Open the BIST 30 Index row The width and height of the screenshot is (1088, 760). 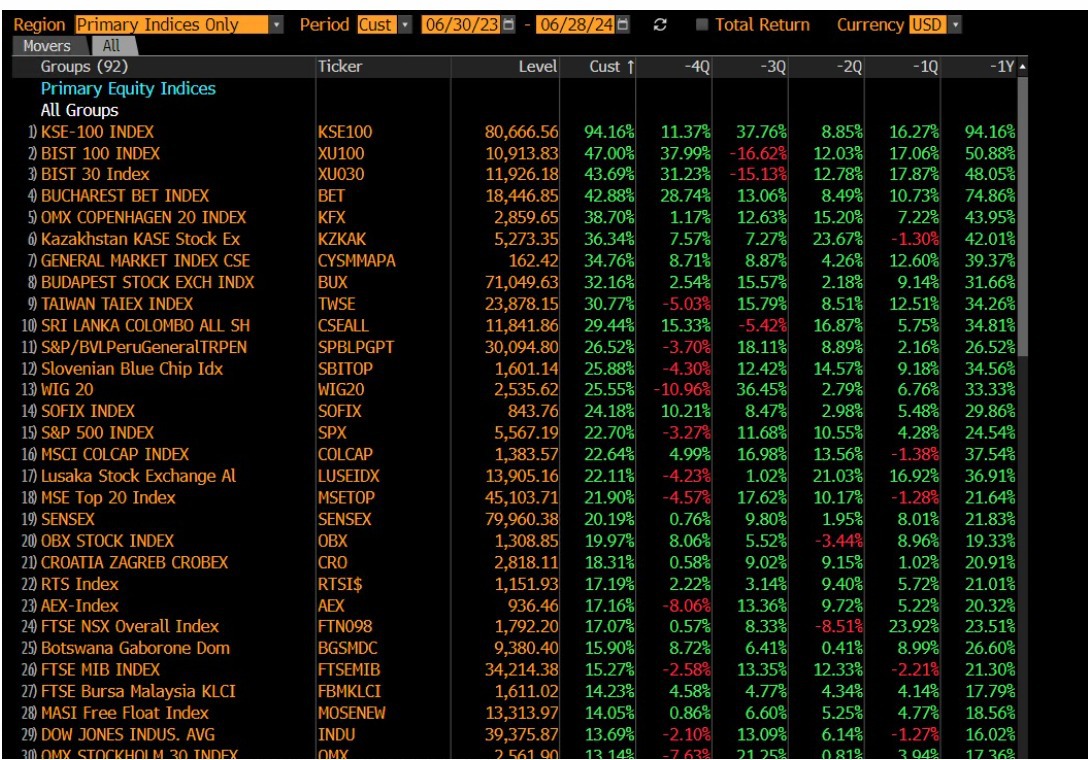[x=514, y=174]
